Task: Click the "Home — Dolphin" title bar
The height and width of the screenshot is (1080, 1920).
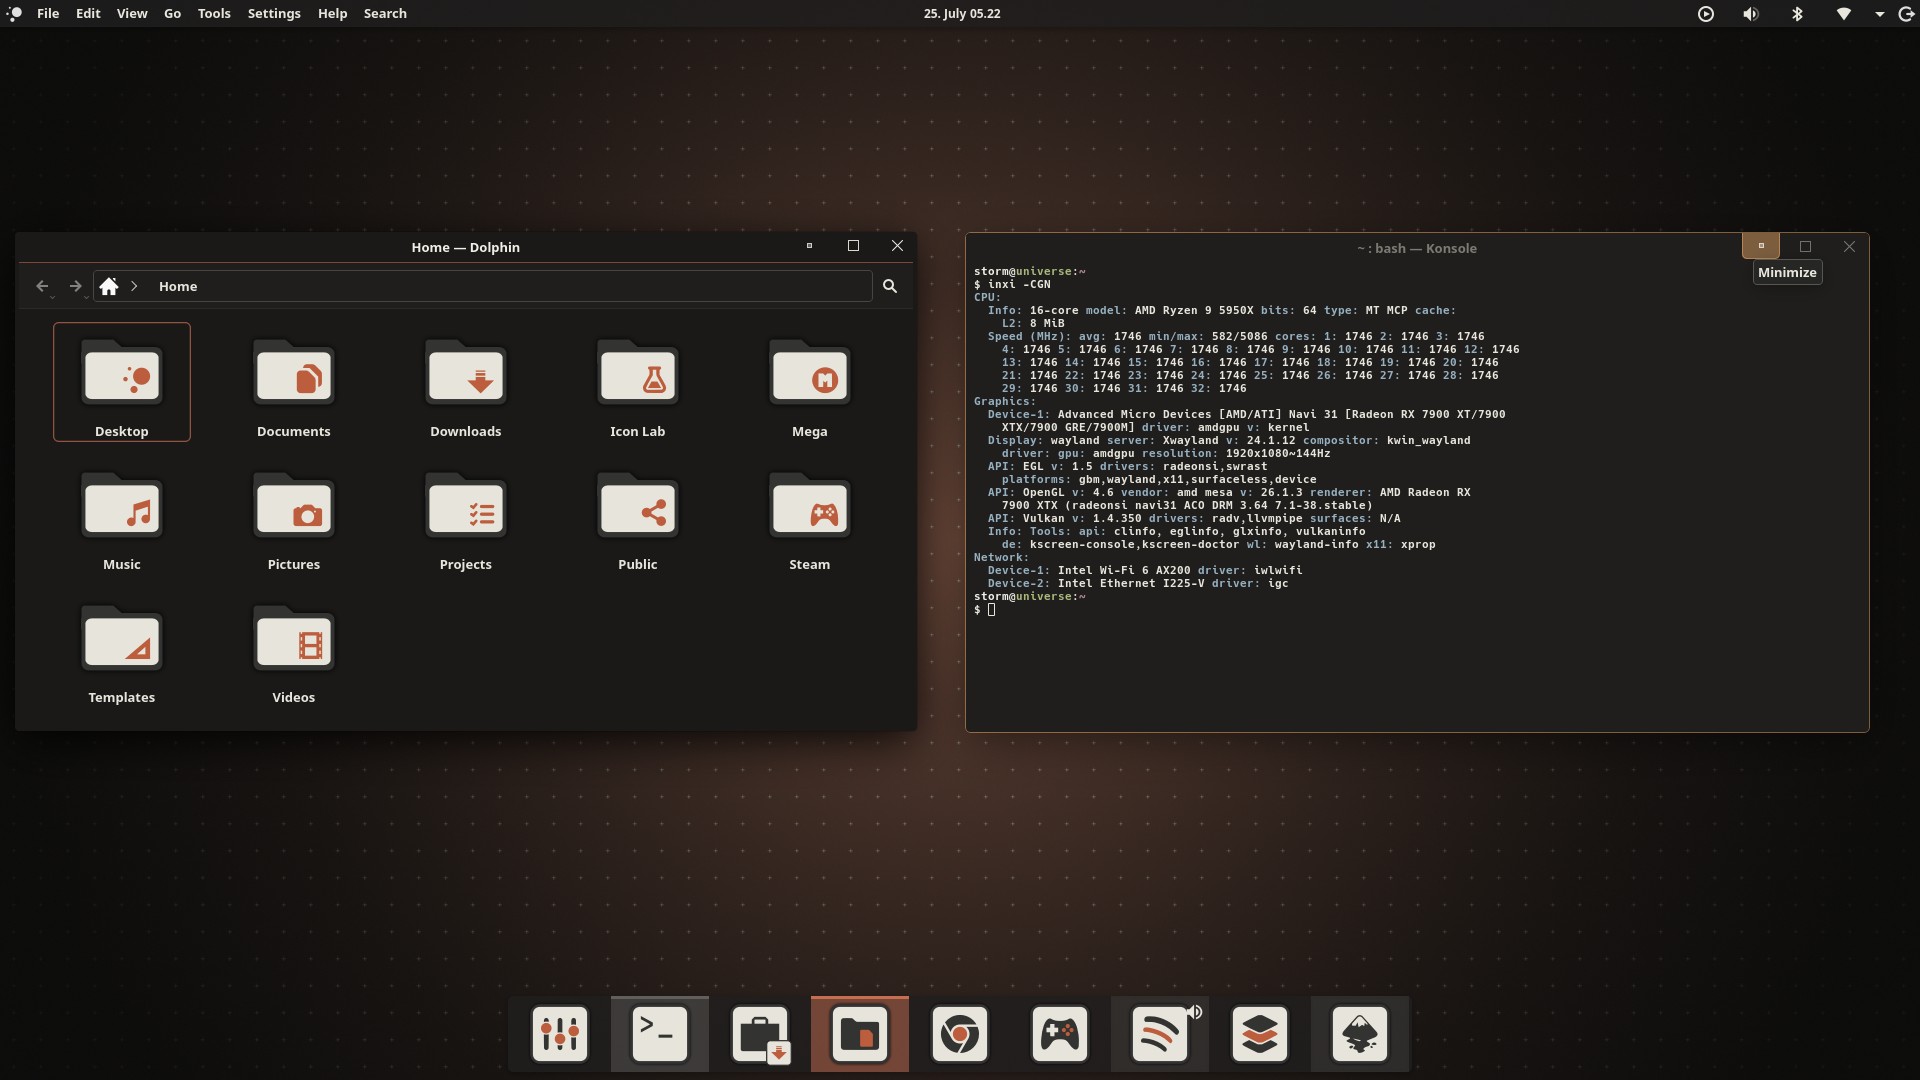Action: pos(465,247)
